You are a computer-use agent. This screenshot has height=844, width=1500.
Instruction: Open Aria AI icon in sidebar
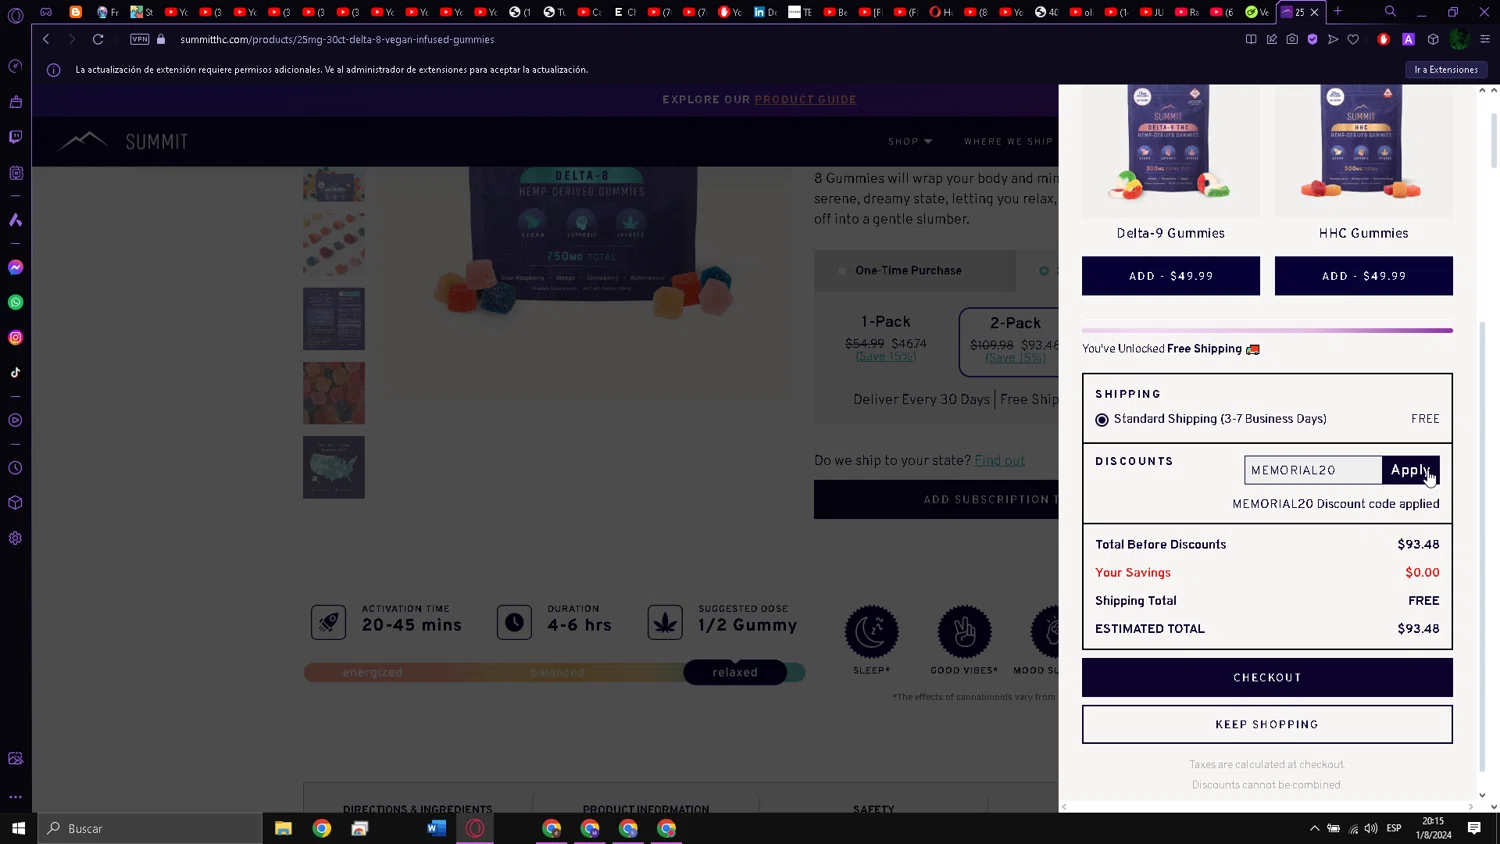[15, 220]
